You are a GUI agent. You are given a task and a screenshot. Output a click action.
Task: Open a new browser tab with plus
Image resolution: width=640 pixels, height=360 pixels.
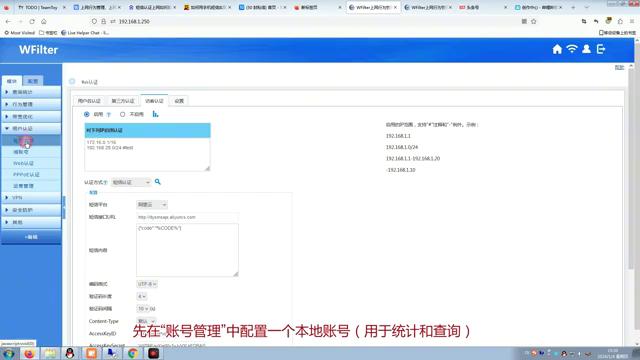(x=573, y=7)
